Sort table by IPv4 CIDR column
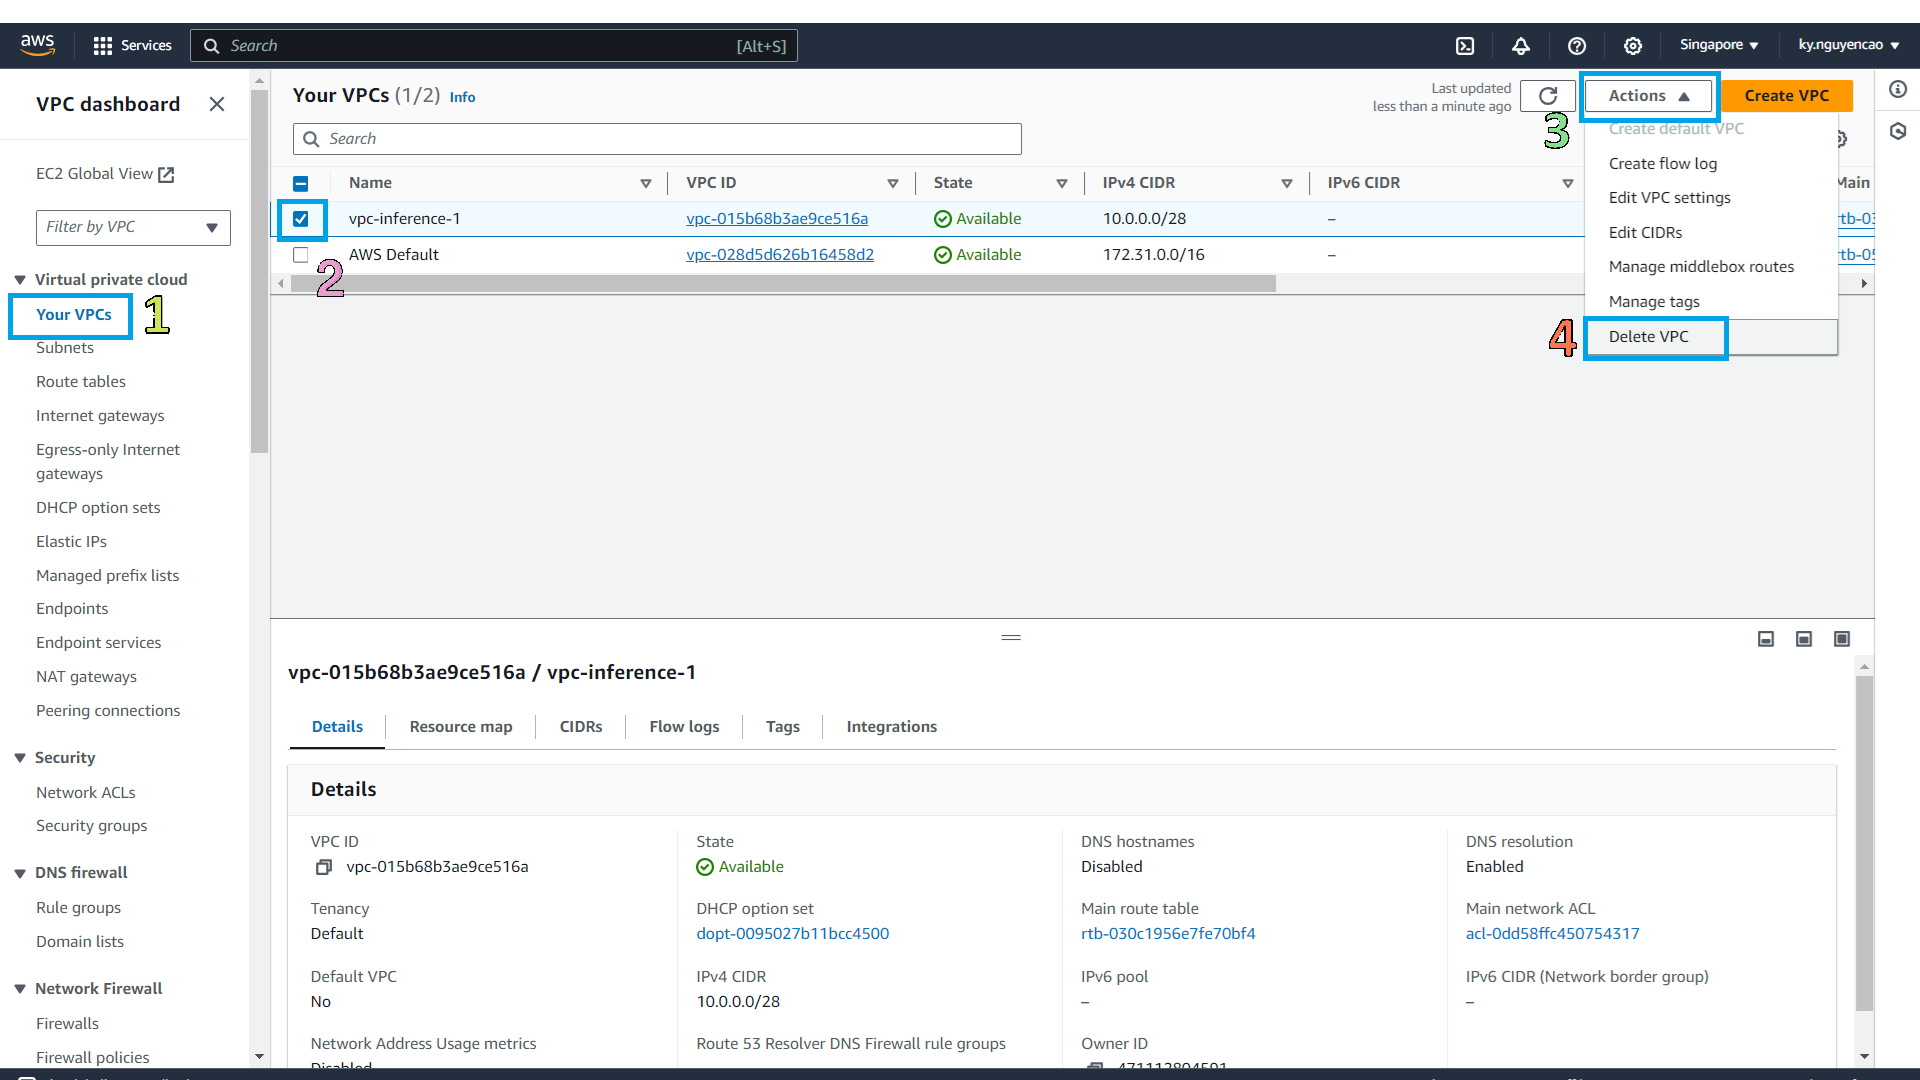The image size is (1920, 1080). click(x=1287, y=183)
